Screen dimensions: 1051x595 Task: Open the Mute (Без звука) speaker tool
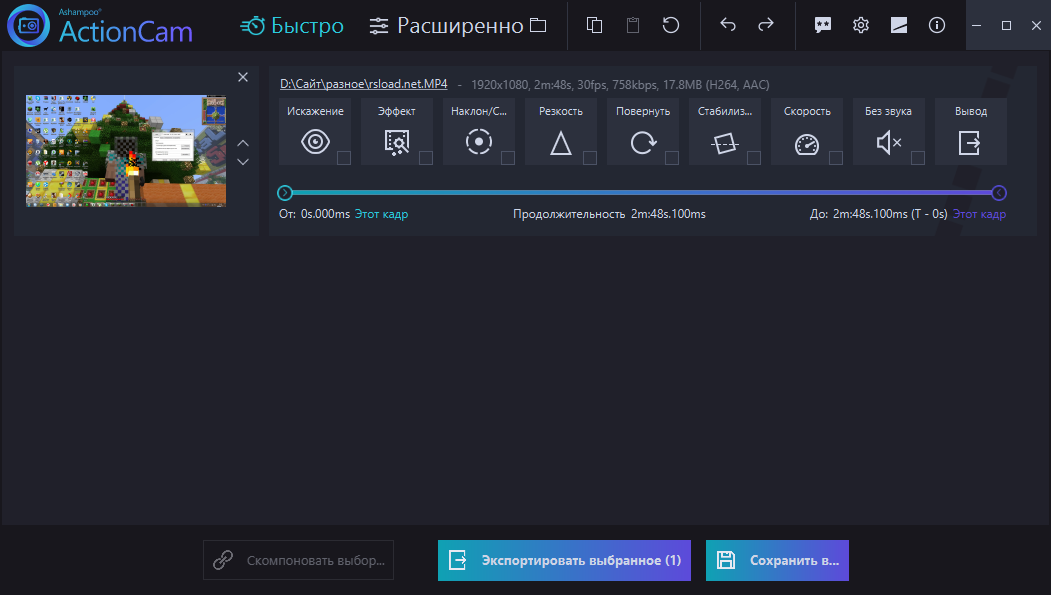click(x=889, y=132)
